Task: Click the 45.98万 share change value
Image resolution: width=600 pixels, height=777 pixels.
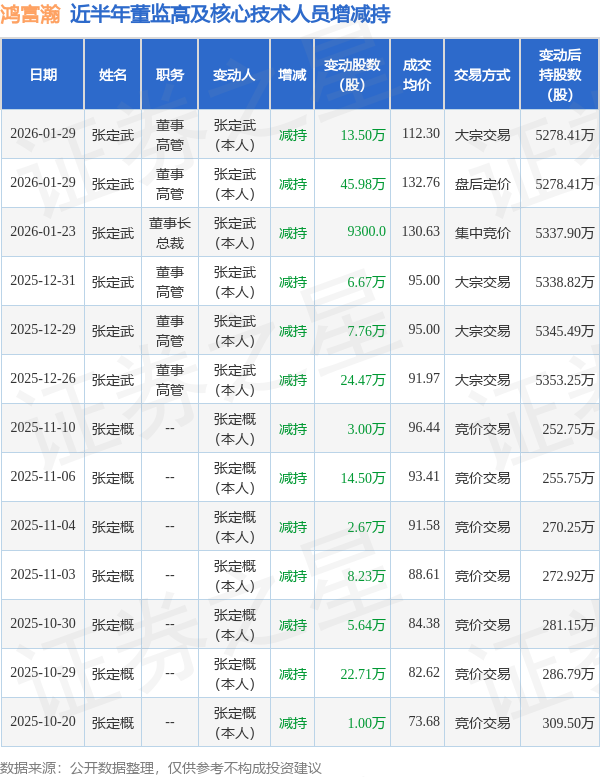Action: [363, 184]
